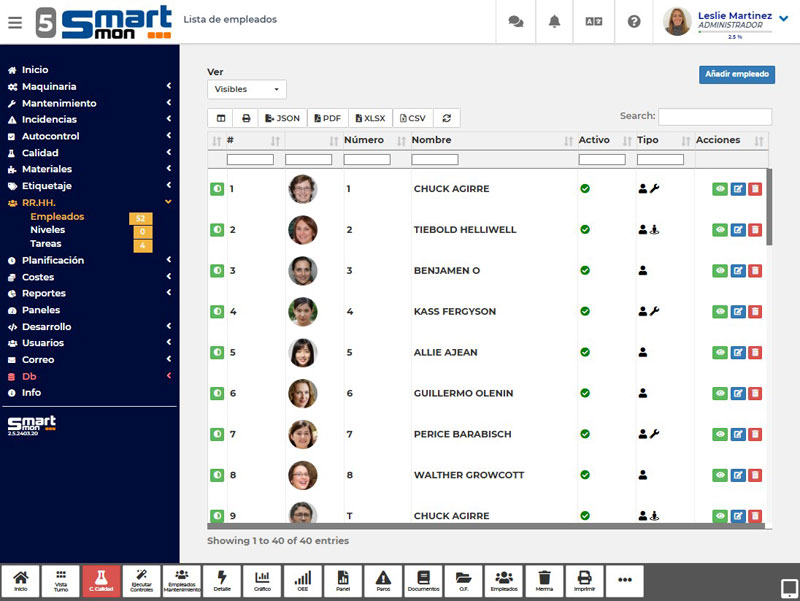Select the Paros icon in the bottom toolbar
Screen dimensions: 800x601
[382, 580]
